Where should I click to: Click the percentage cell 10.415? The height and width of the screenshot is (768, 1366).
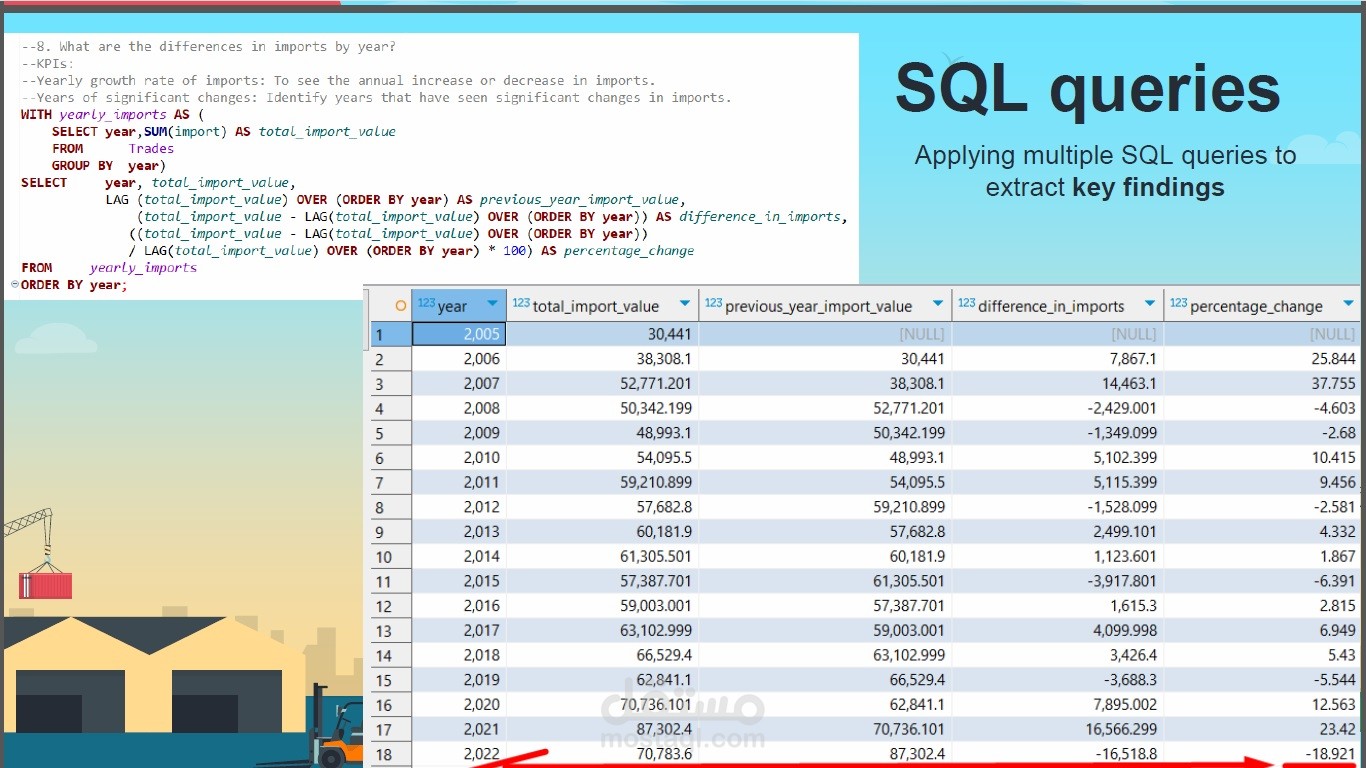(x=1262, y=457)
